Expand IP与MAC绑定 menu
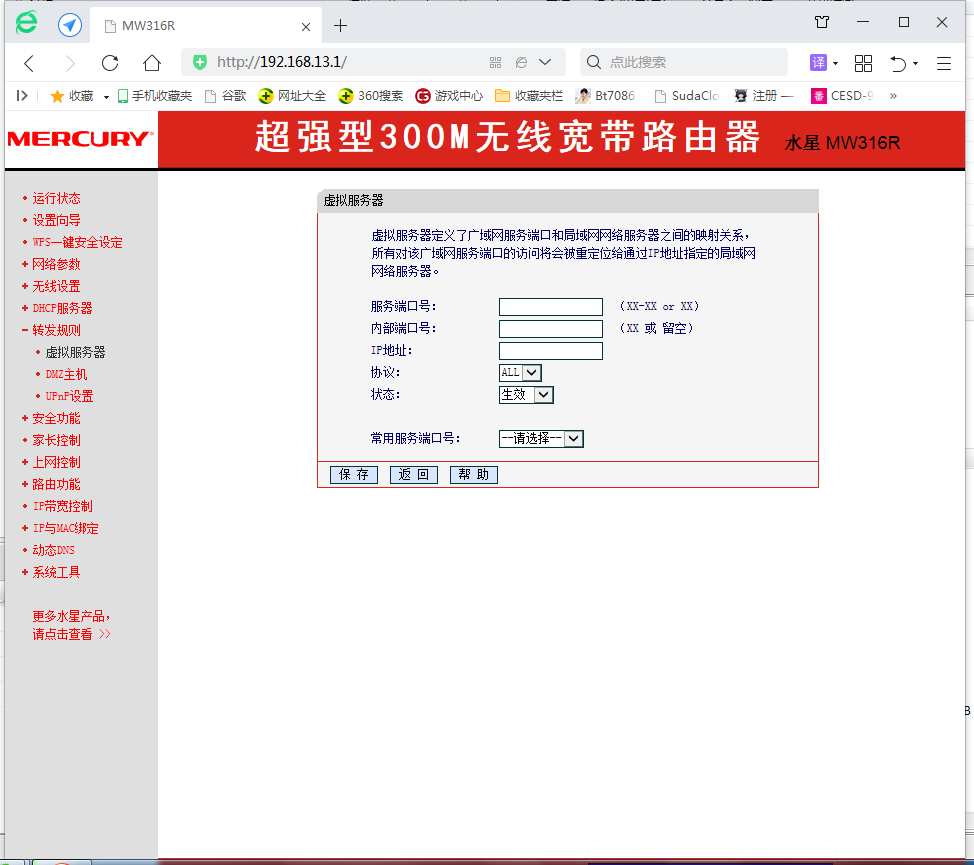 click(65, 528)
